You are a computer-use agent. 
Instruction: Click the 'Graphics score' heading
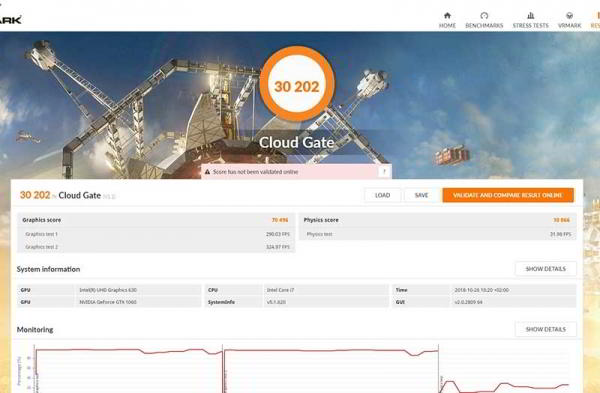point(42,220)
